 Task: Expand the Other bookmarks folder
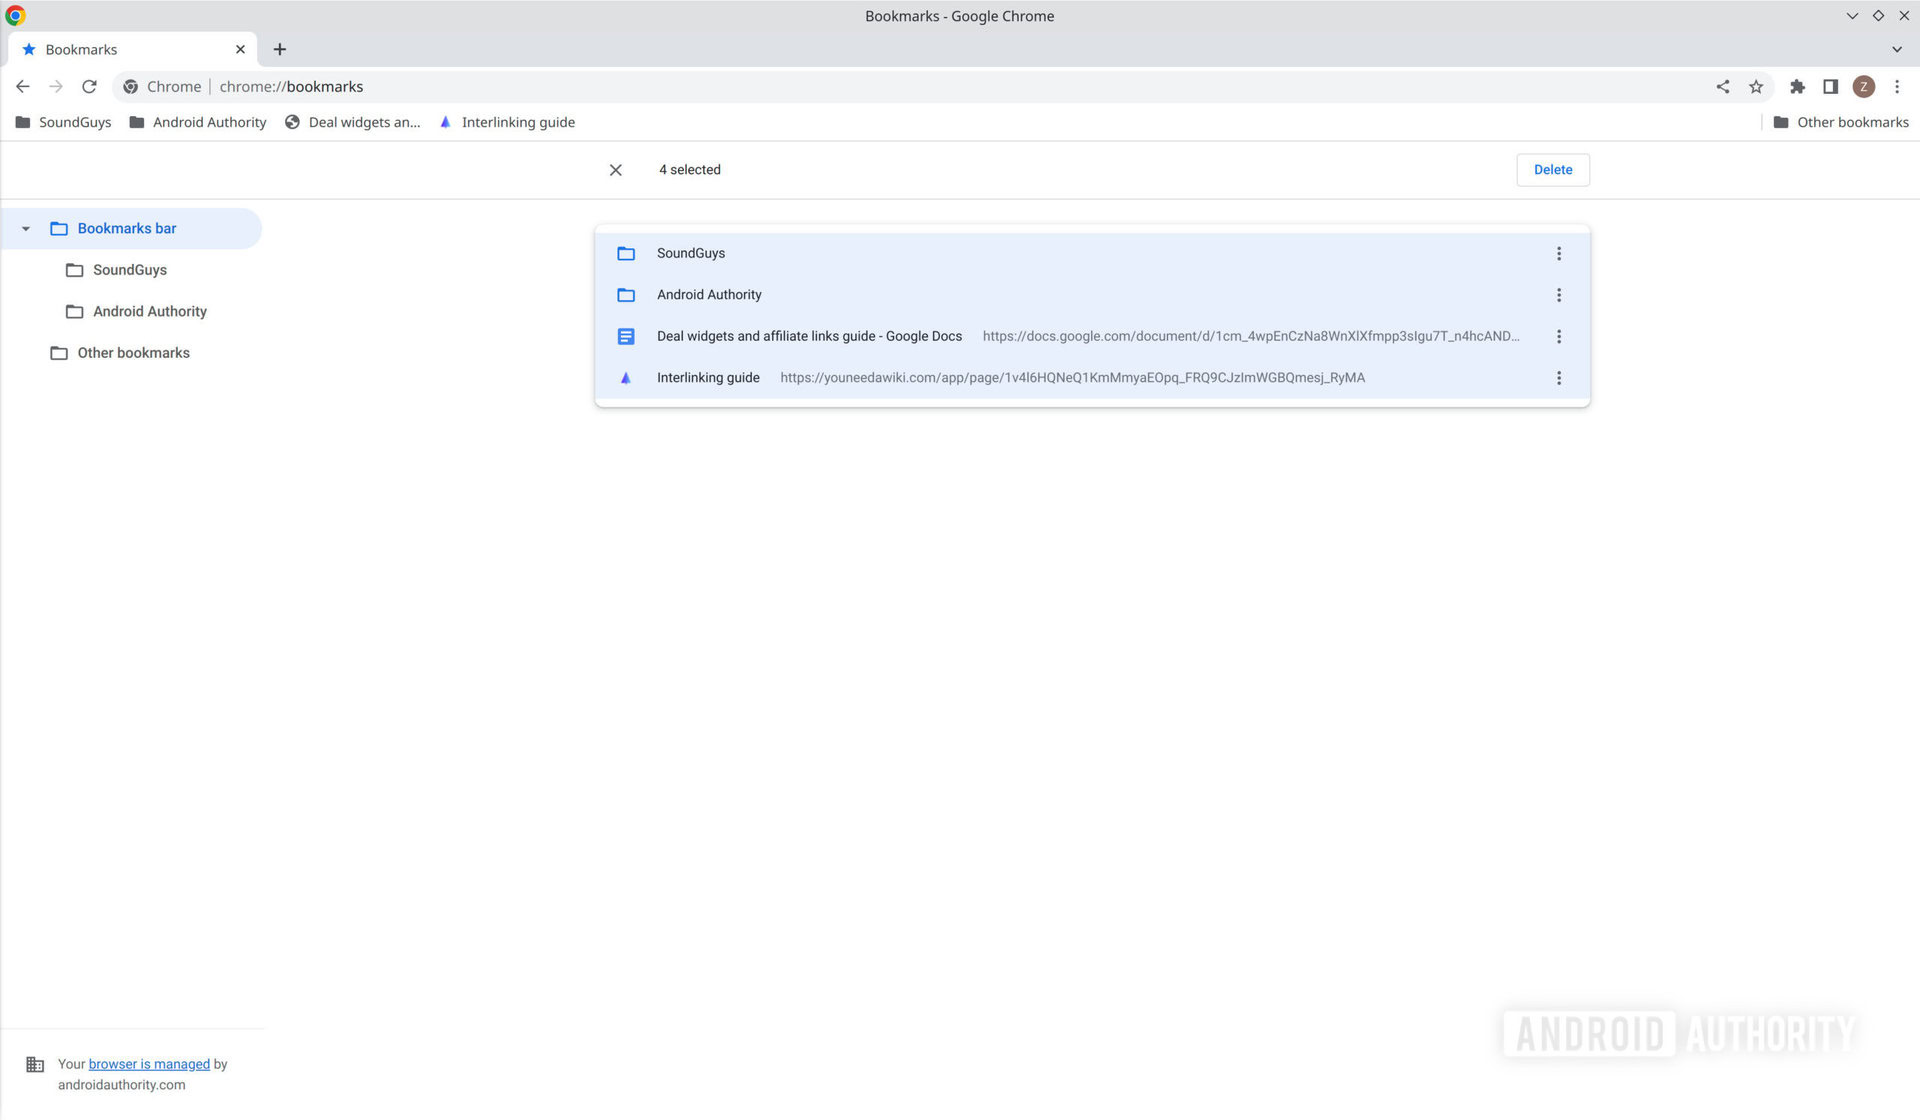(x=133, y=352)
